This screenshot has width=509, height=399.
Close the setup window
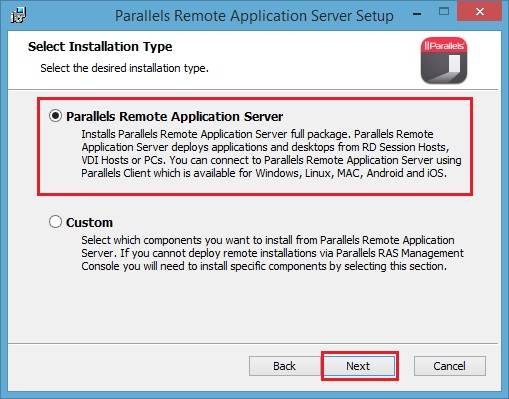pos(479,12)
